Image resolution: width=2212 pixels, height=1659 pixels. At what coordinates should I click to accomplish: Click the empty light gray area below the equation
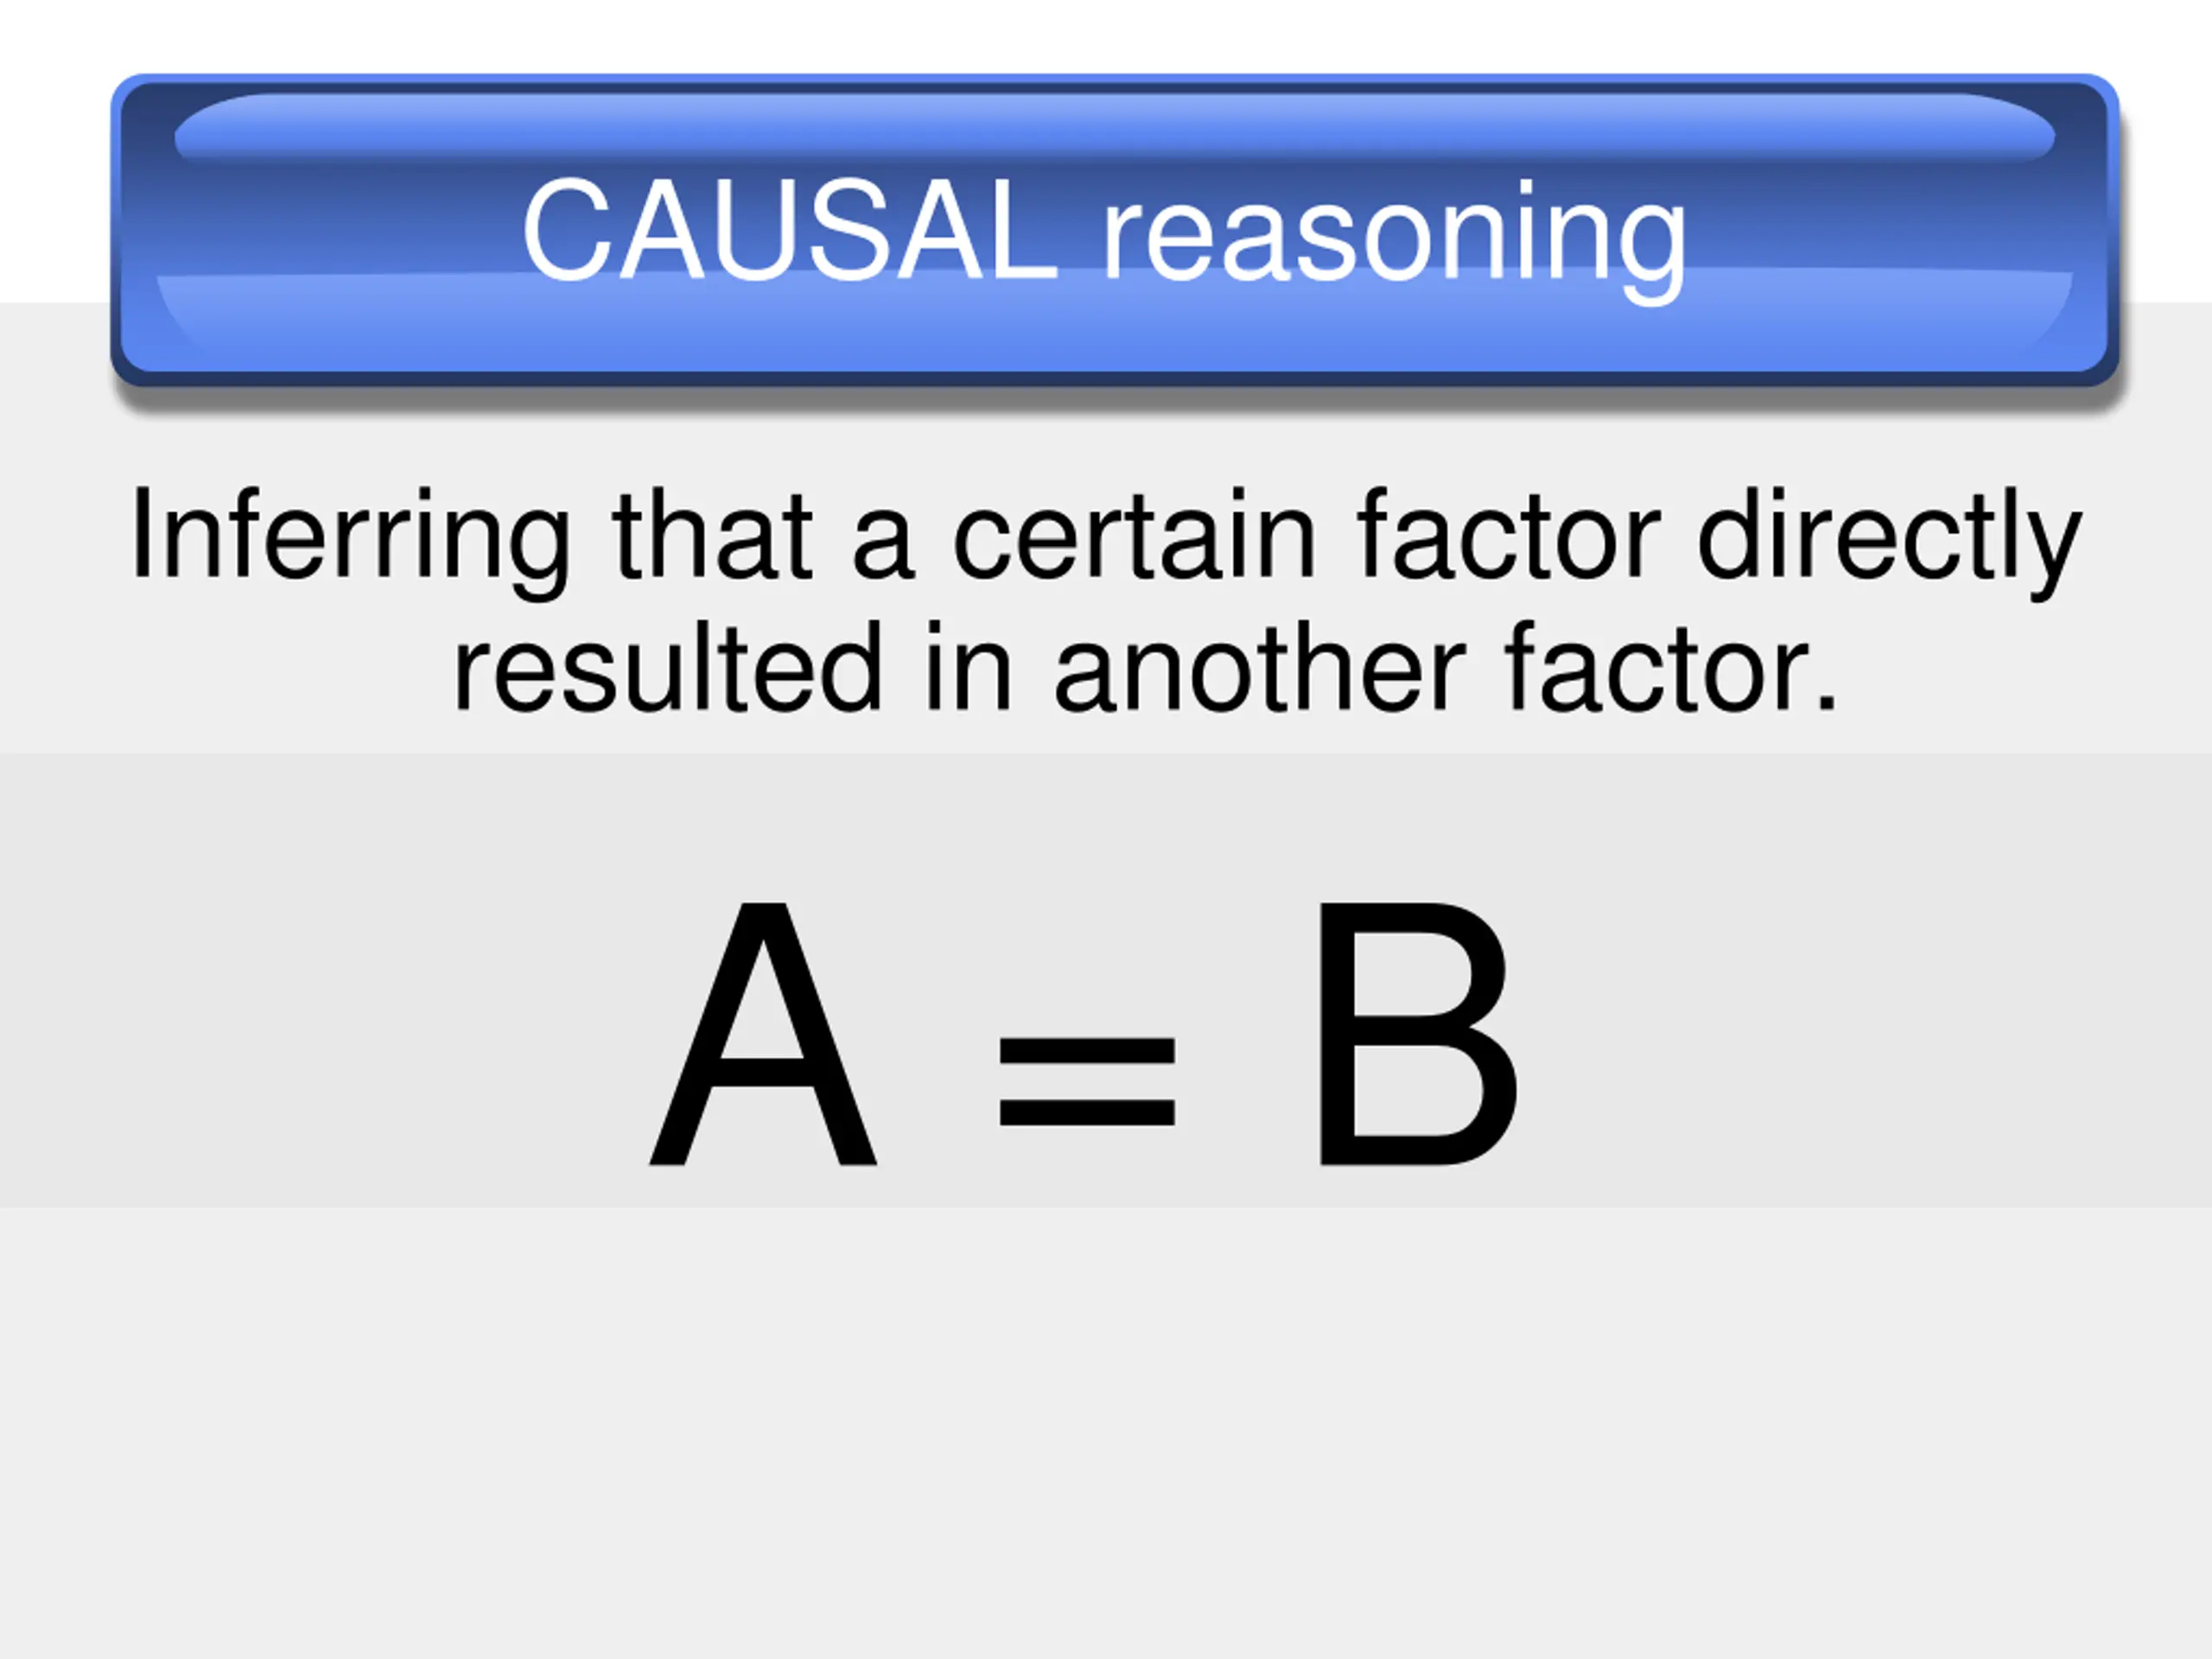click(1106, 1430)
